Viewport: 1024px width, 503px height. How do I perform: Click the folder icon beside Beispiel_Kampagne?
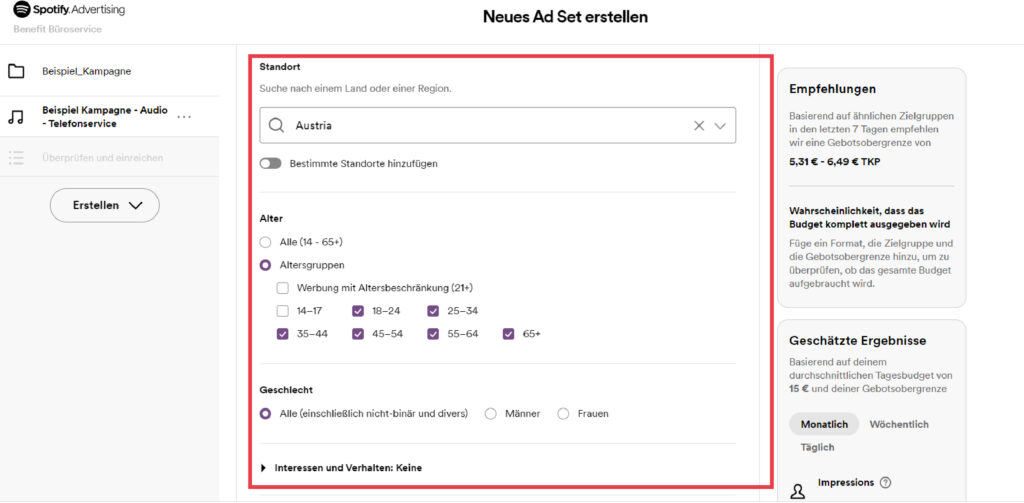click(x=16, y=72)
